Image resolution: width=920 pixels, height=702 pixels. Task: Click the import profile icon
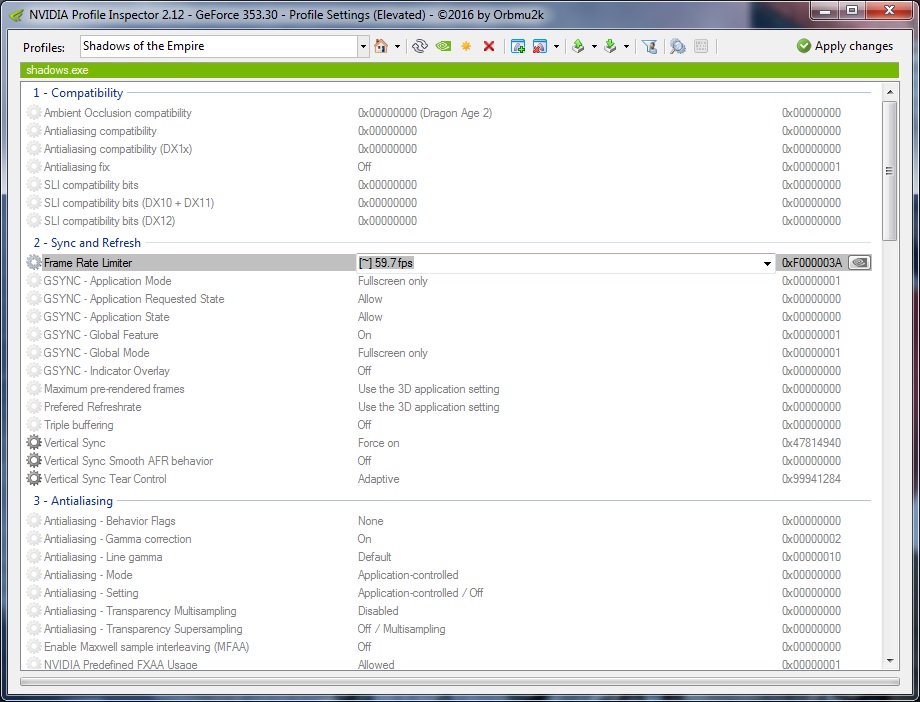tap(610, 46)
